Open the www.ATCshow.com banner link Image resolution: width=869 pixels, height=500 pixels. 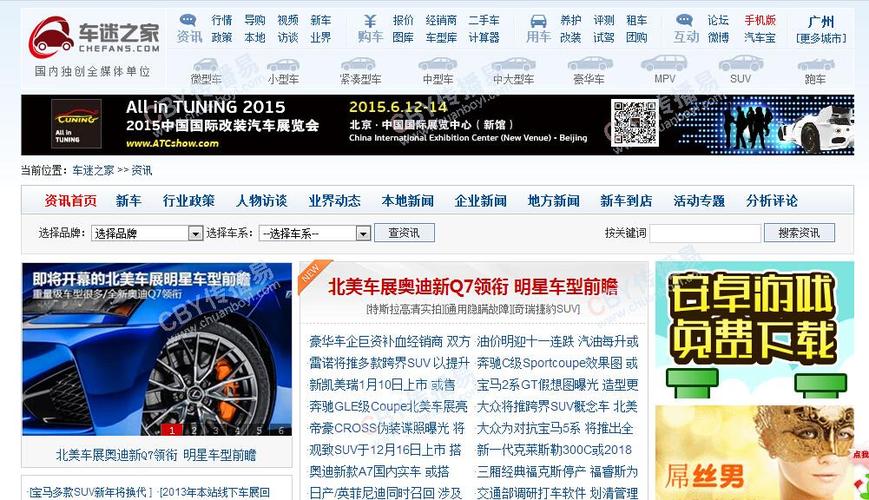click(172, 144)
